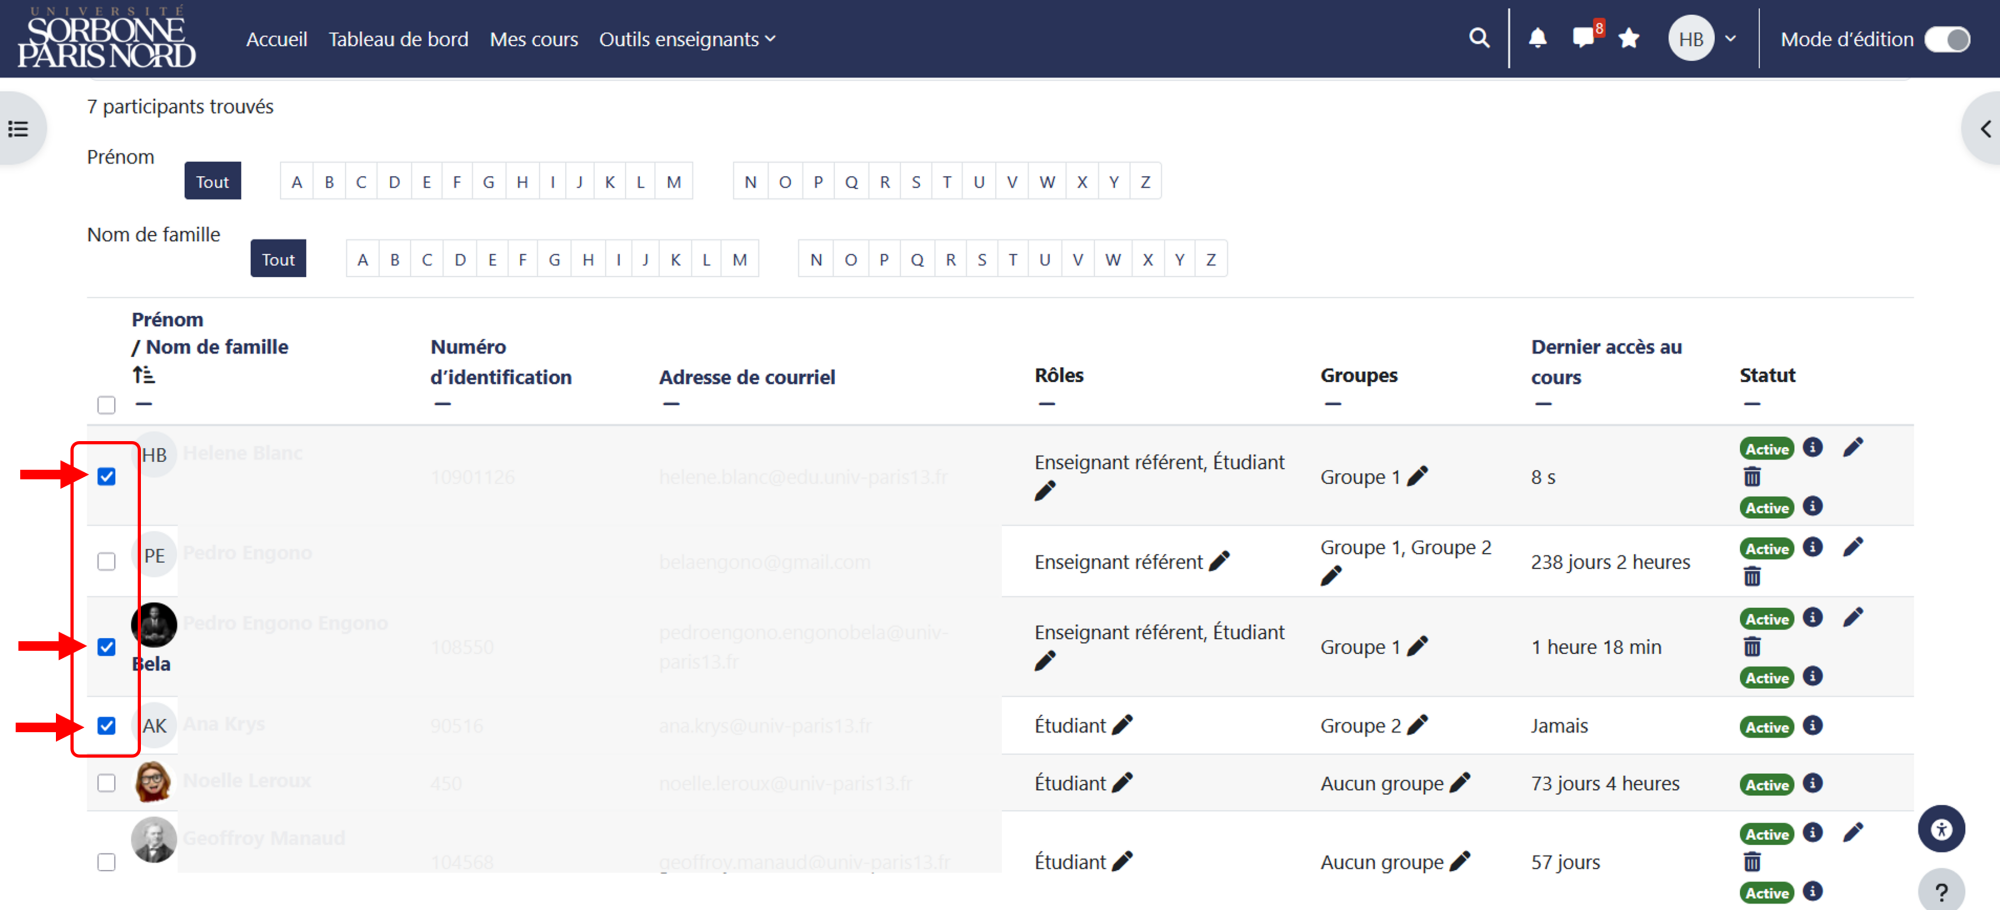Open the course index list icon on the left
Image resolution: width=2000 pixels, height=910 pixels.
pyautogui.click(x=18, y=129)
